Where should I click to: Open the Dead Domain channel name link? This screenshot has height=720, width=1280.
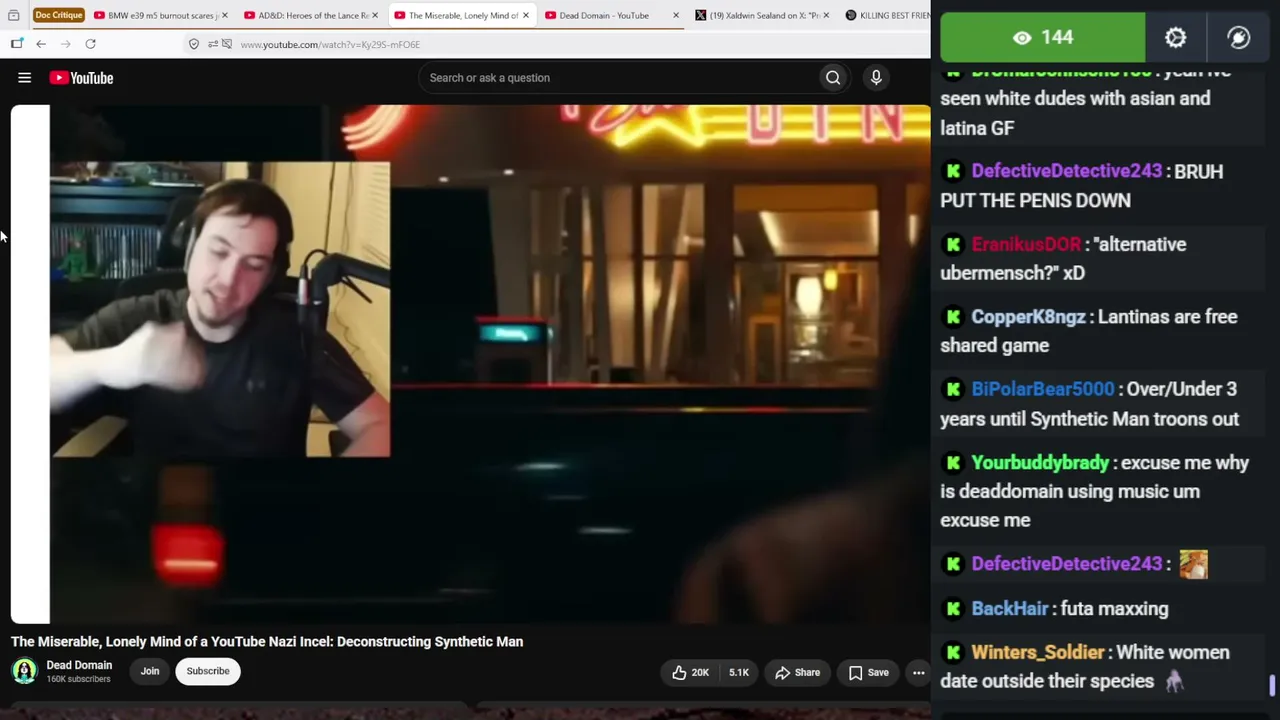[x=79, y=665]
